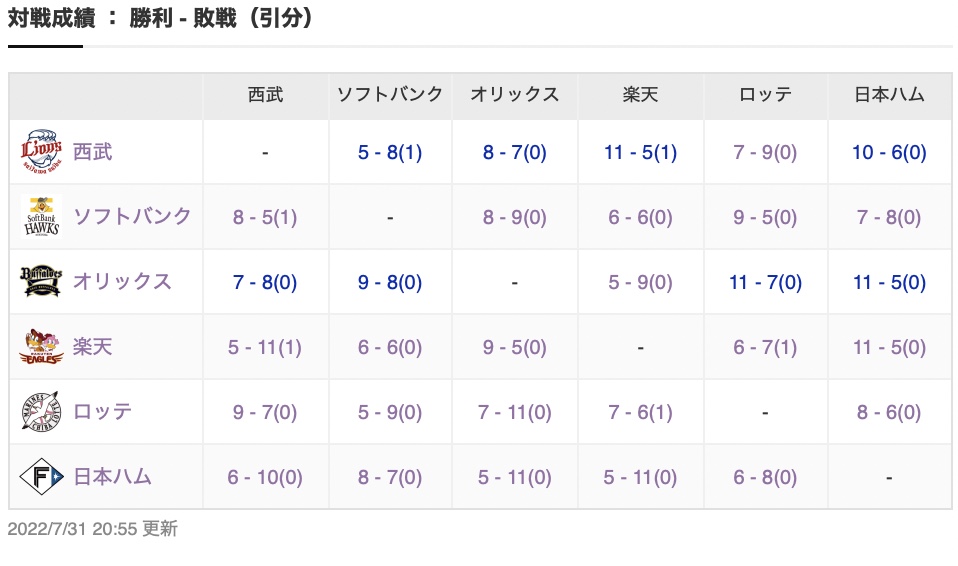Viewport: 958px width, 566px height.
Task: Open the 日本ハム team link in the row header
Action: tap(112, 476)
